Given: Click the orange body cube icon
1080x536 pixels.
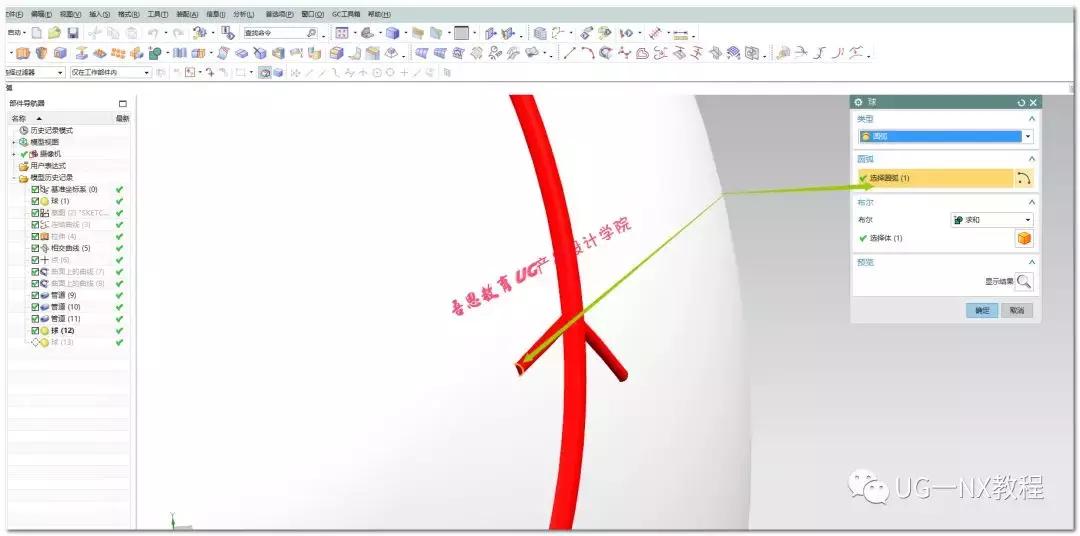Looking at the screenshot, I should (x=1024, y=238).
